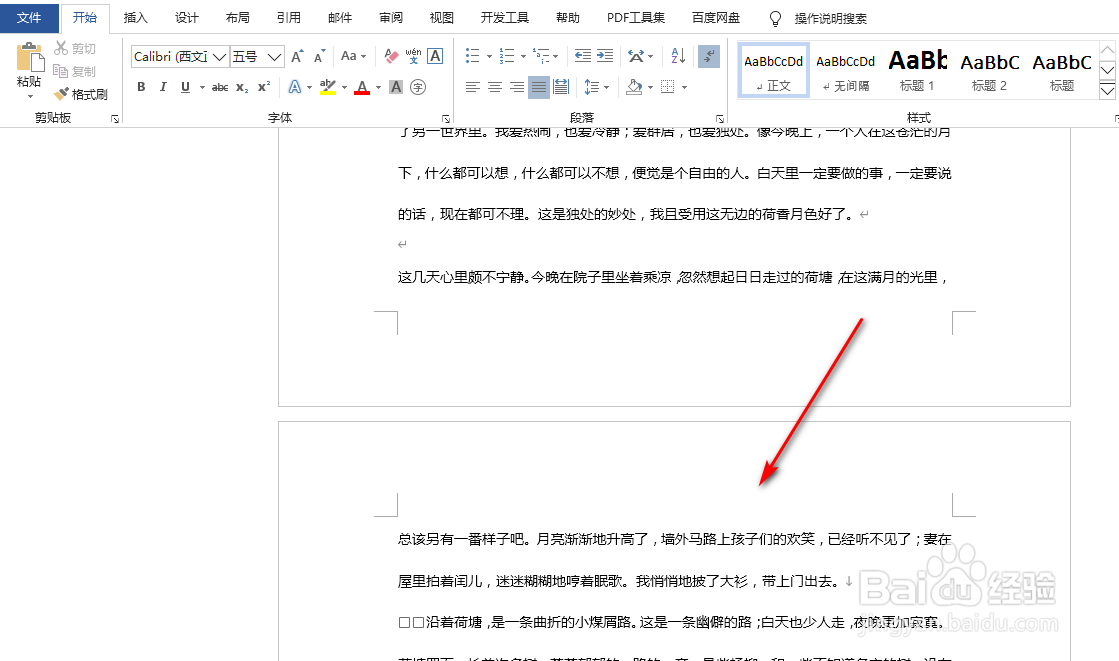Apply the 标题 1 heading style
The image size is (1119, 661).
point(918,70)
